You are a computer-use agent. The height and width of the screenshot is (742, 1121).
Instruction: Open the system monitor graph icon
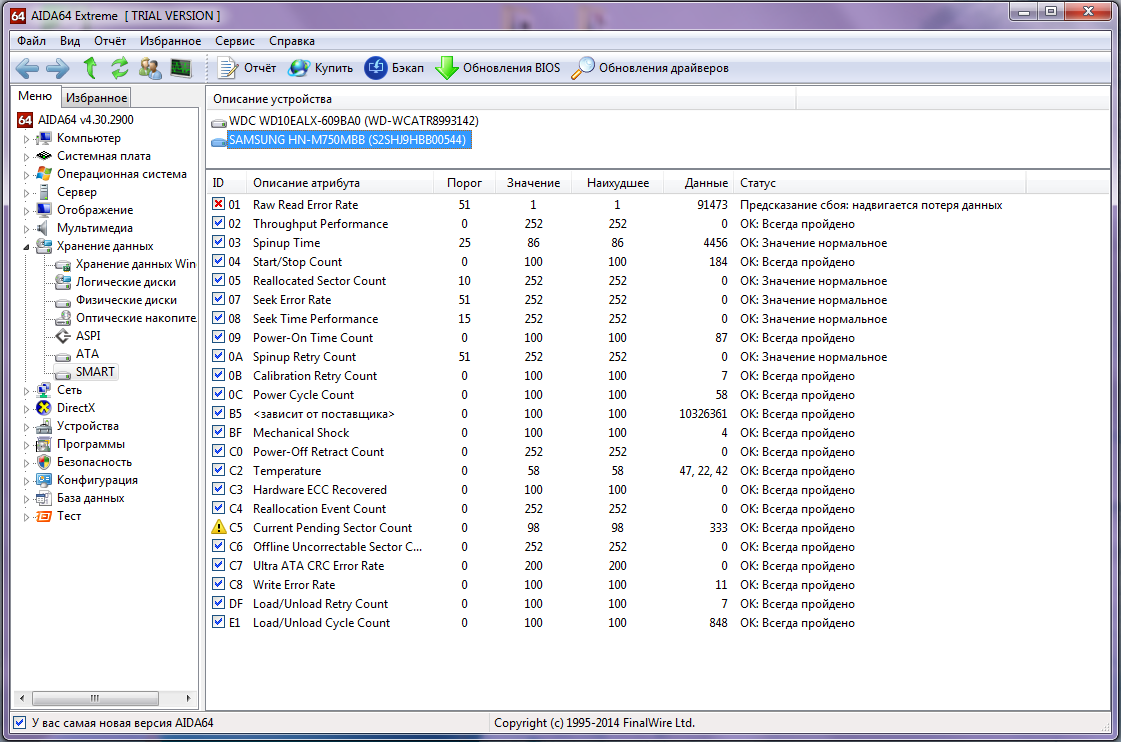(181, 68)
